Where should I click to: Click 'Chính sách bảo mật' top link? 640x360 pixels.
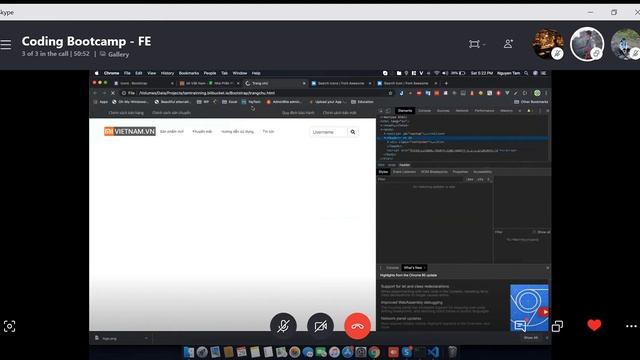click(x=340, y=113)
